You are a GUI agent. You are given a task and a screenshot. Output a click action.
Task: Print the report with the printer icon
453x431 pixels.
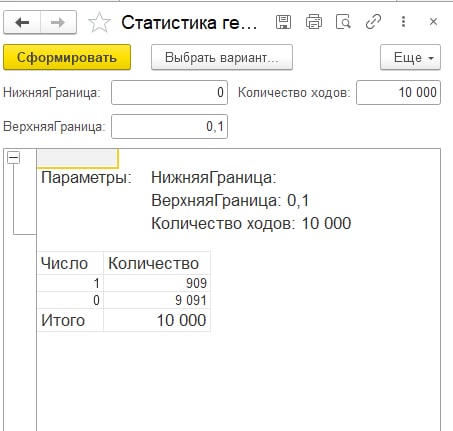(314, 22)
